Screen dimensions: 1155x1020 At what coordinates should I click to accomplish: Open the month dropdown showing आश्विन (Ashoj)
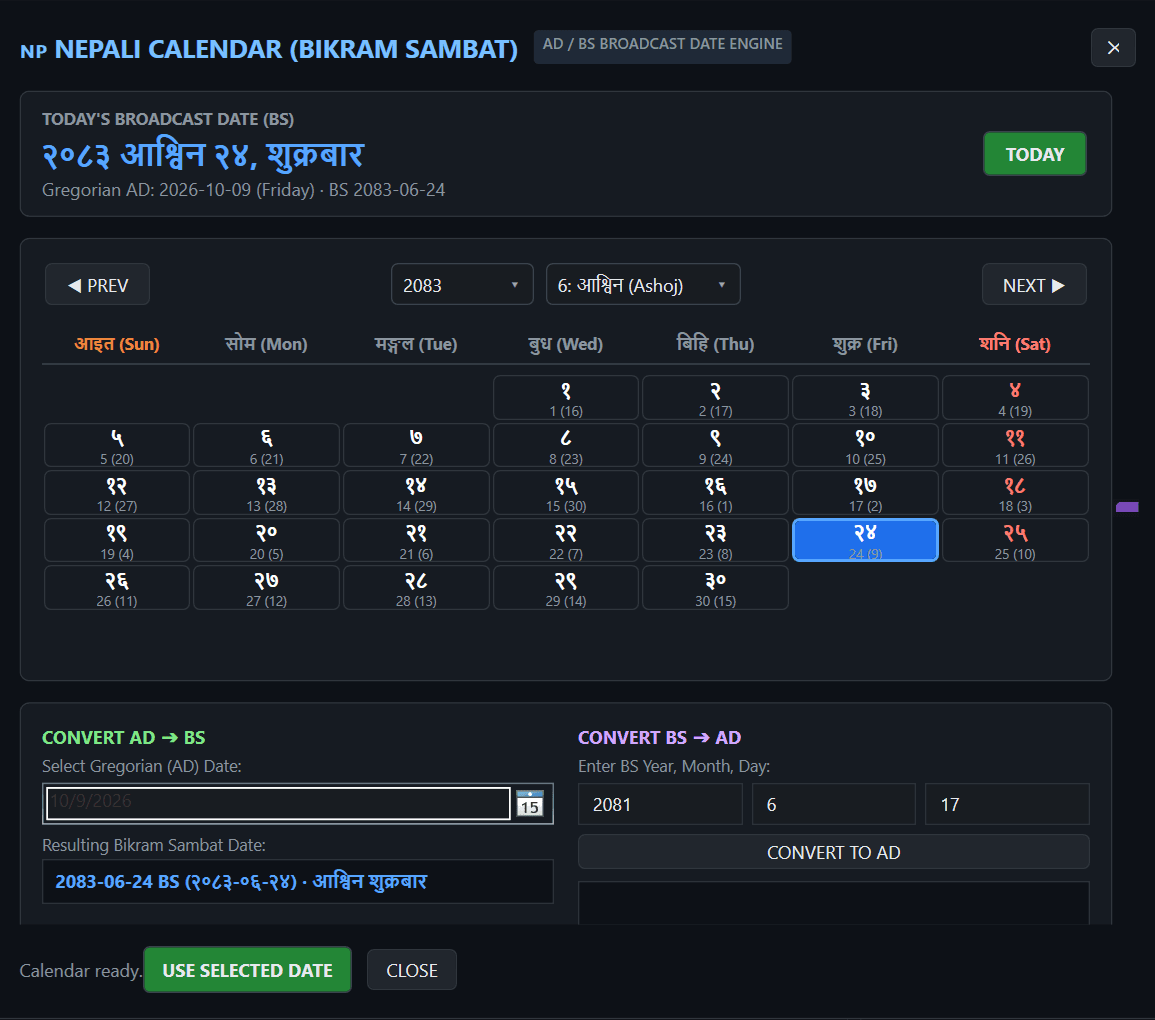643,285
